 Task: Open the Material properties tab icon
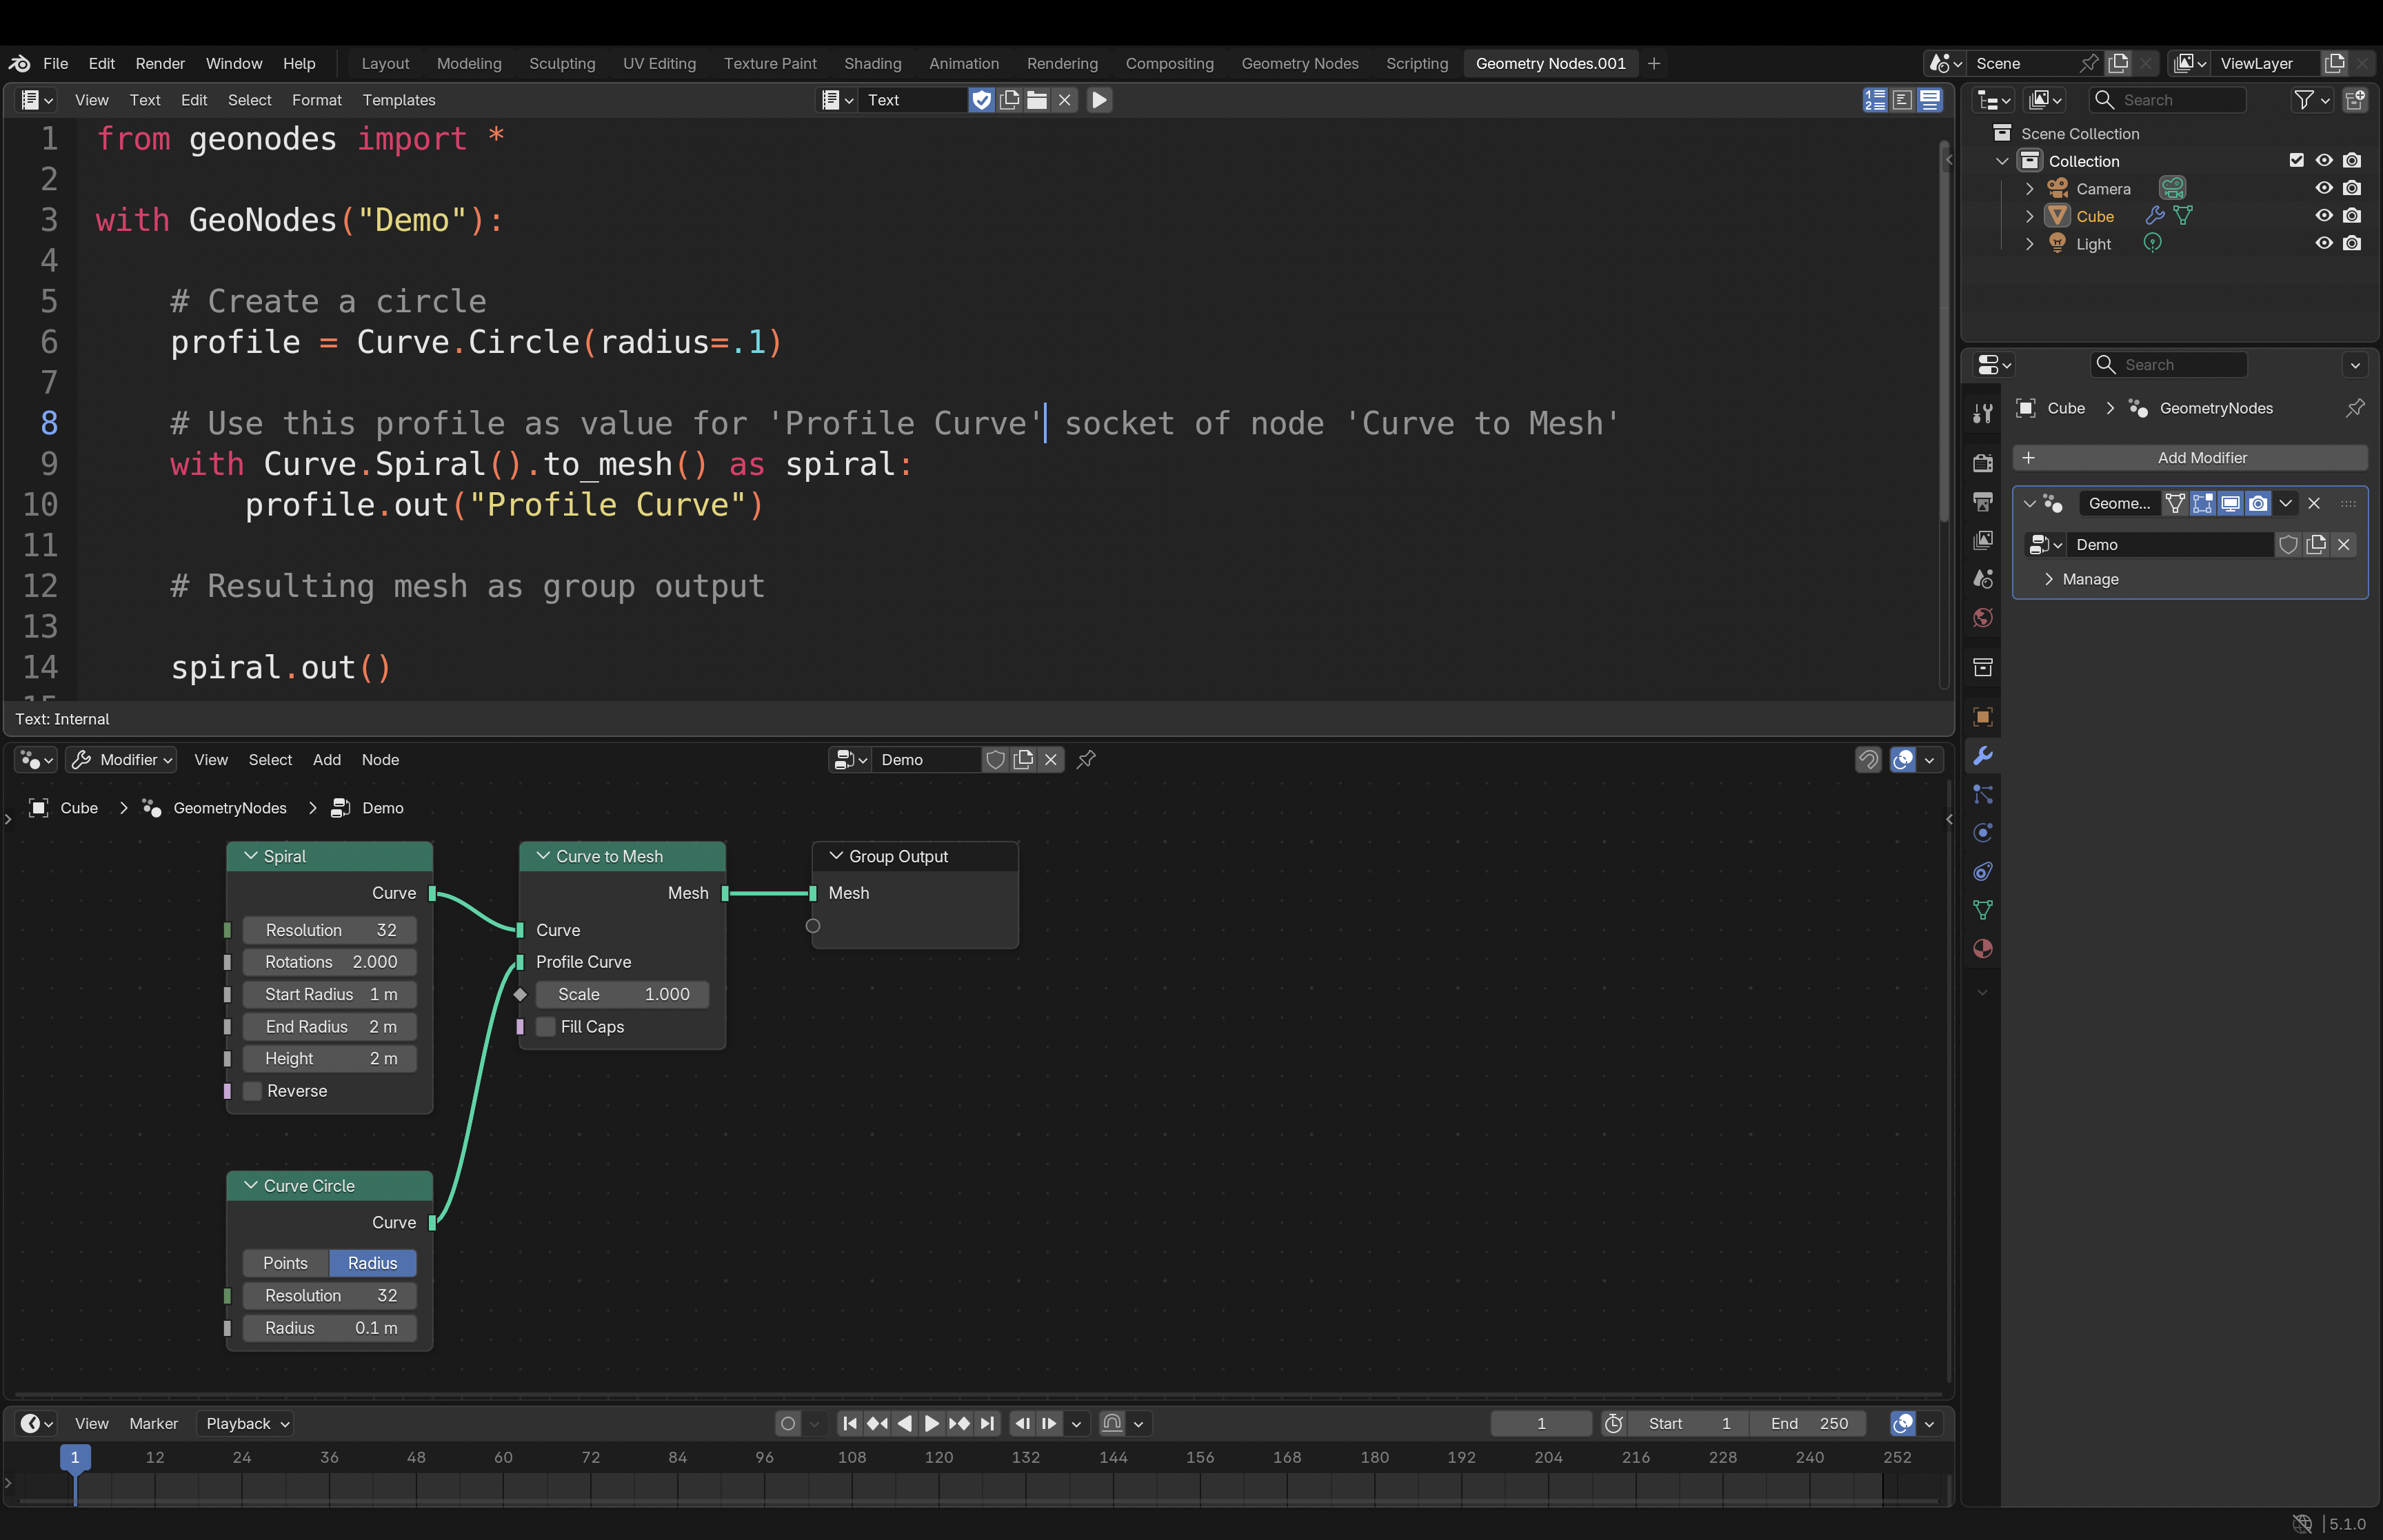pyautogui.click(x=1983, y=949)
